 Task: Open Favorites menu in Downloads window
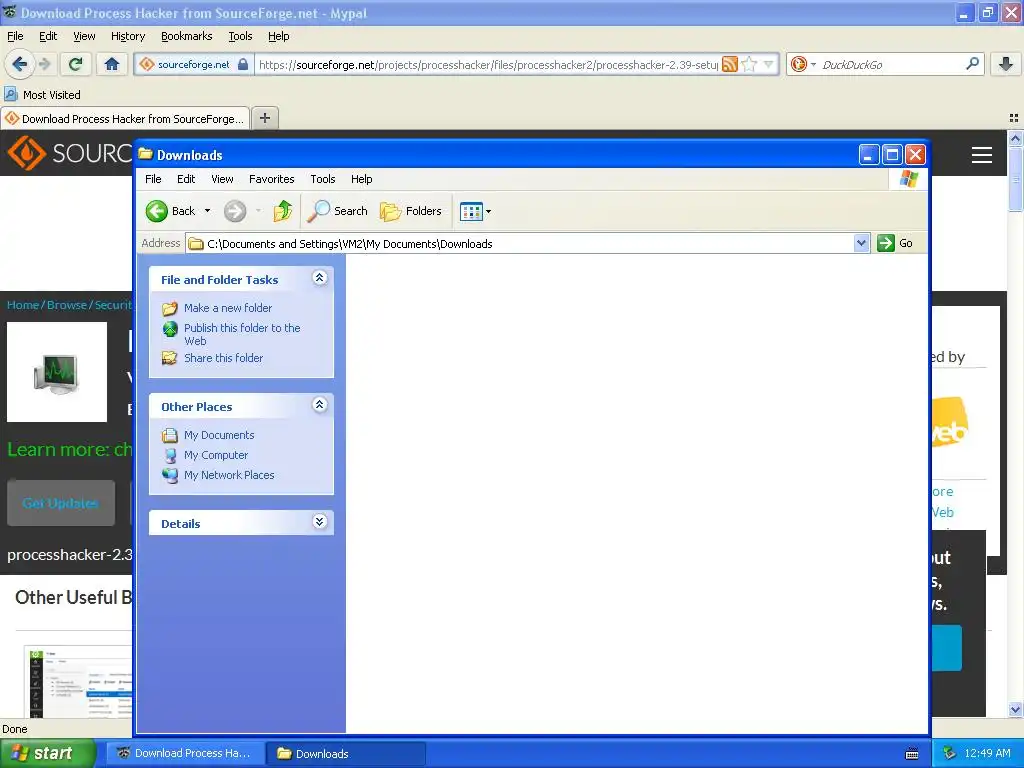[272, 179]
